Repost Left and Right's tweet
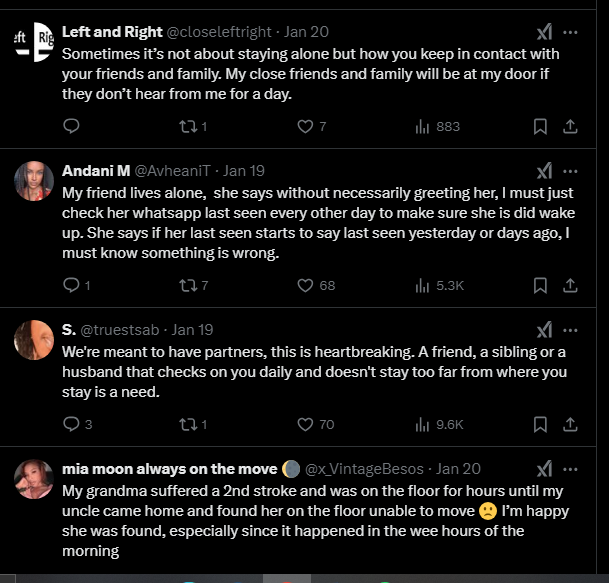 185,126
